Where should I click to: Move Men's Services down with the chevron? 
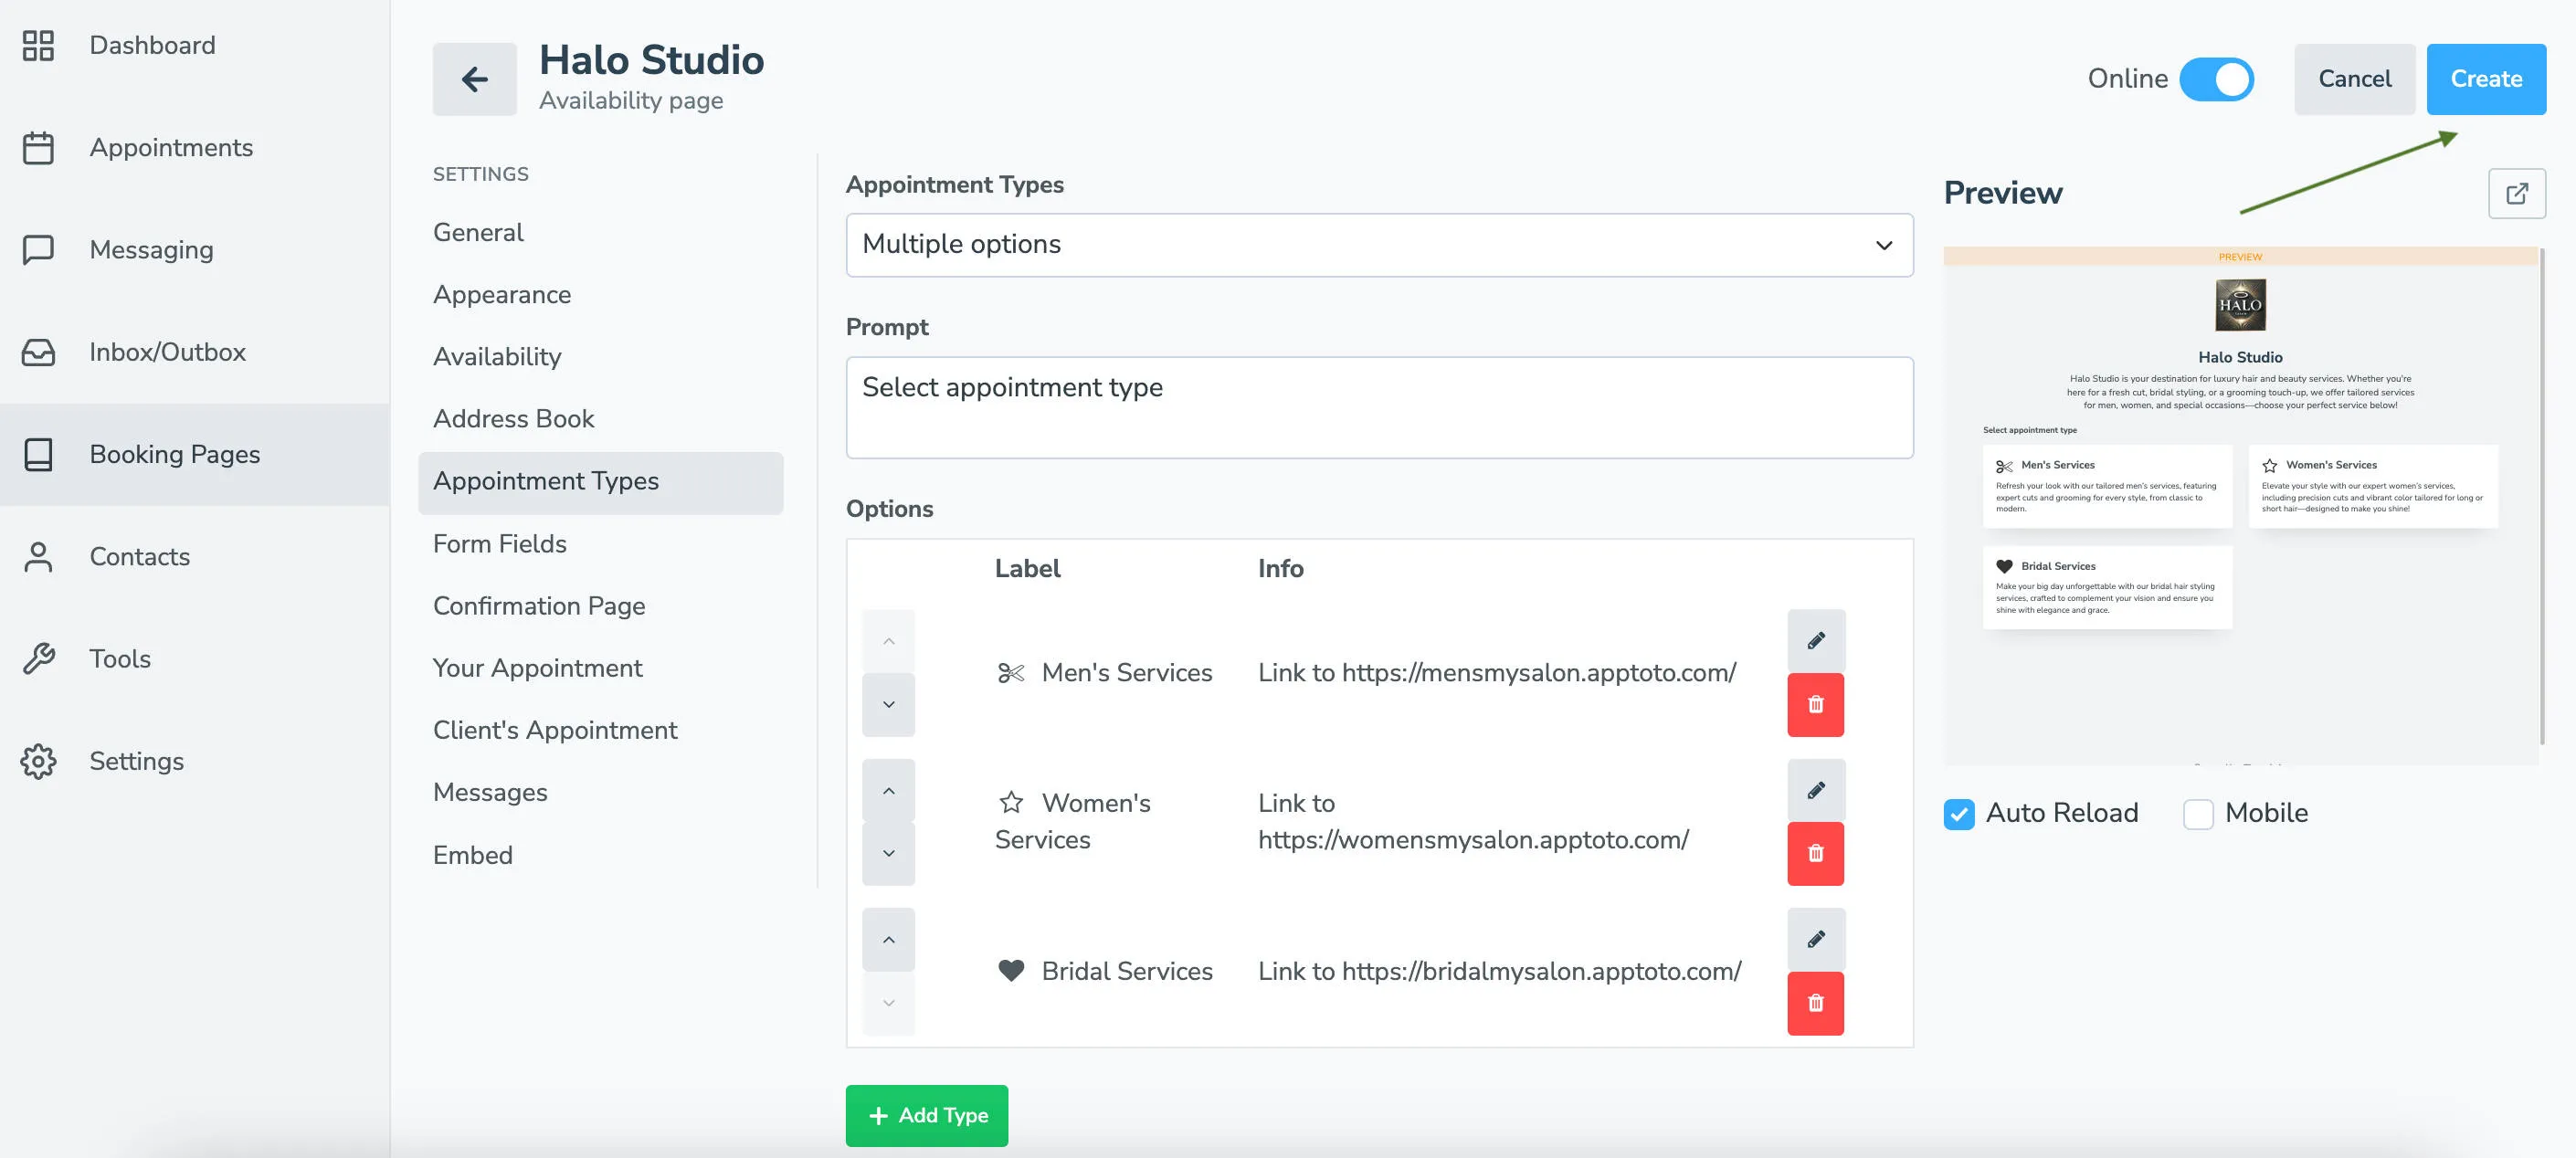coord(888,704)
